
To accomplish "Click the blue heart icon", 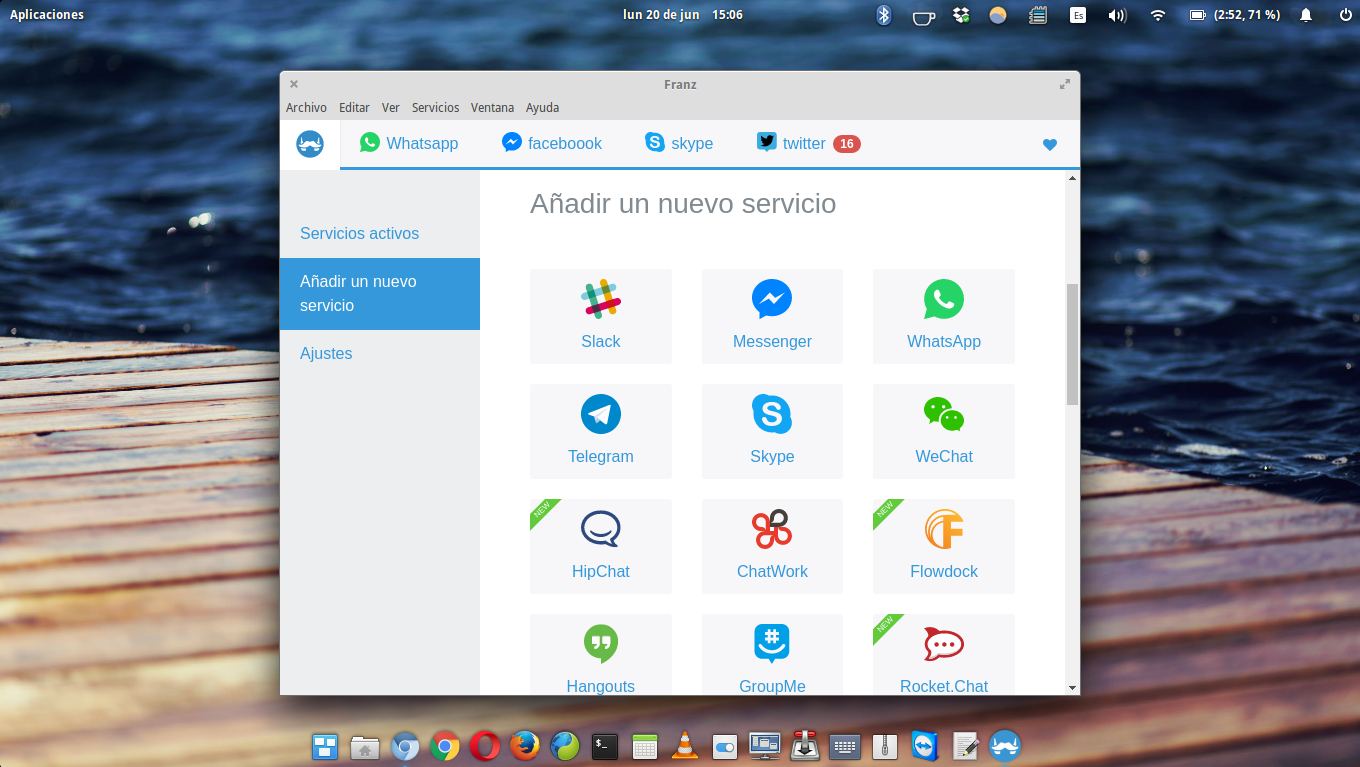I will pos(1049,144).
